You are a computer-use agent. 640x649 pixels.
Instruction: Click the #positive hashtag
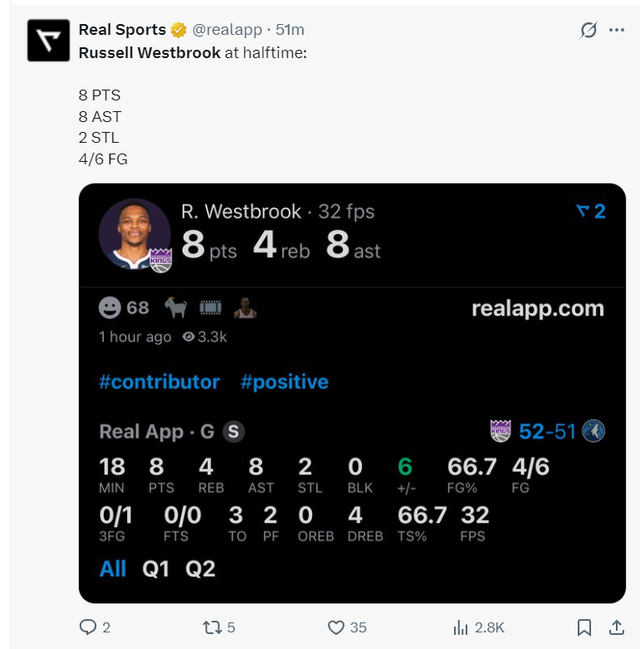pos(284,382)
